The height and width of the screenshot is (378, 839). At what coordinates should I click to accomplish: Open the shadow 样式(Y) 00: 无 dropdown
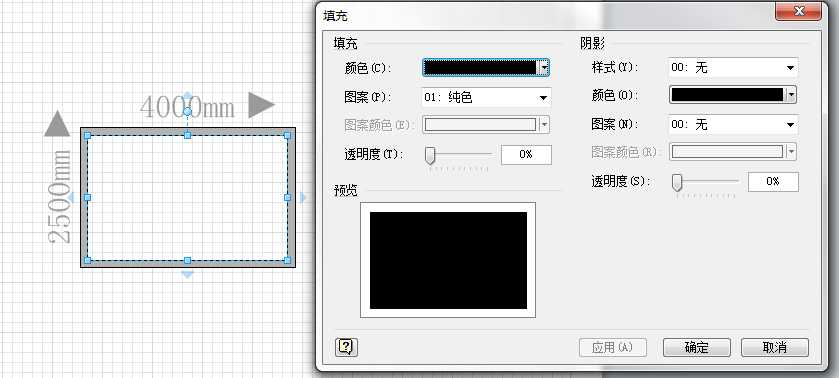coord(733,67)
